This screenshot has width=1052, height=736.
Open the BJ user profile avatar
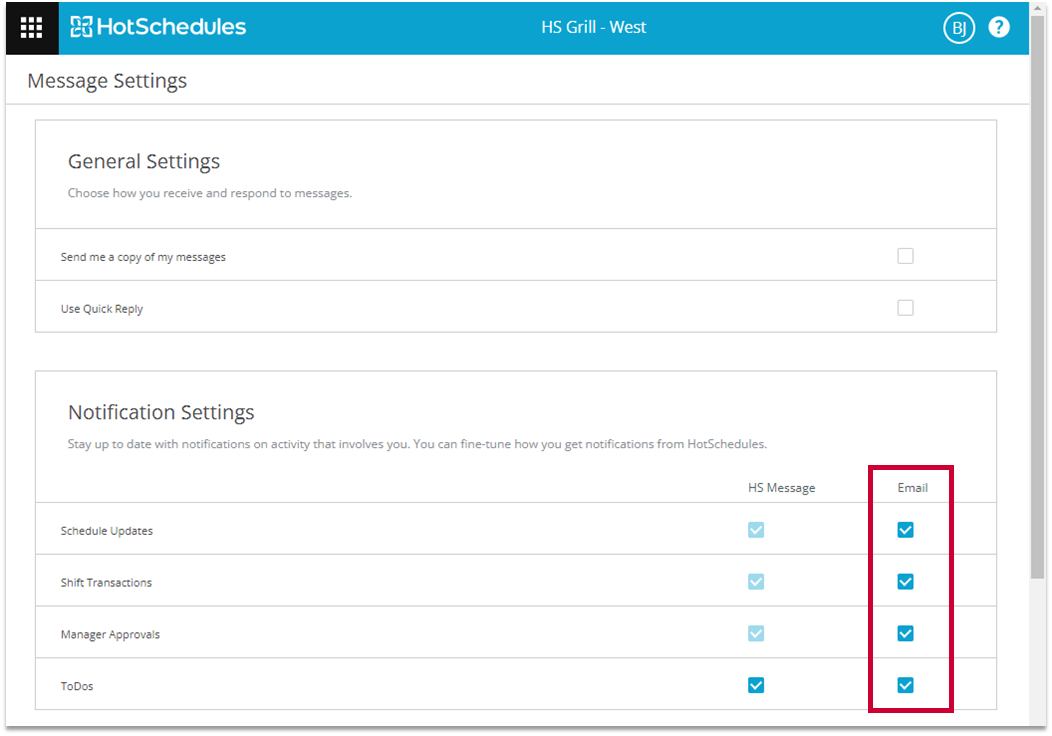[x=959, y=28]
